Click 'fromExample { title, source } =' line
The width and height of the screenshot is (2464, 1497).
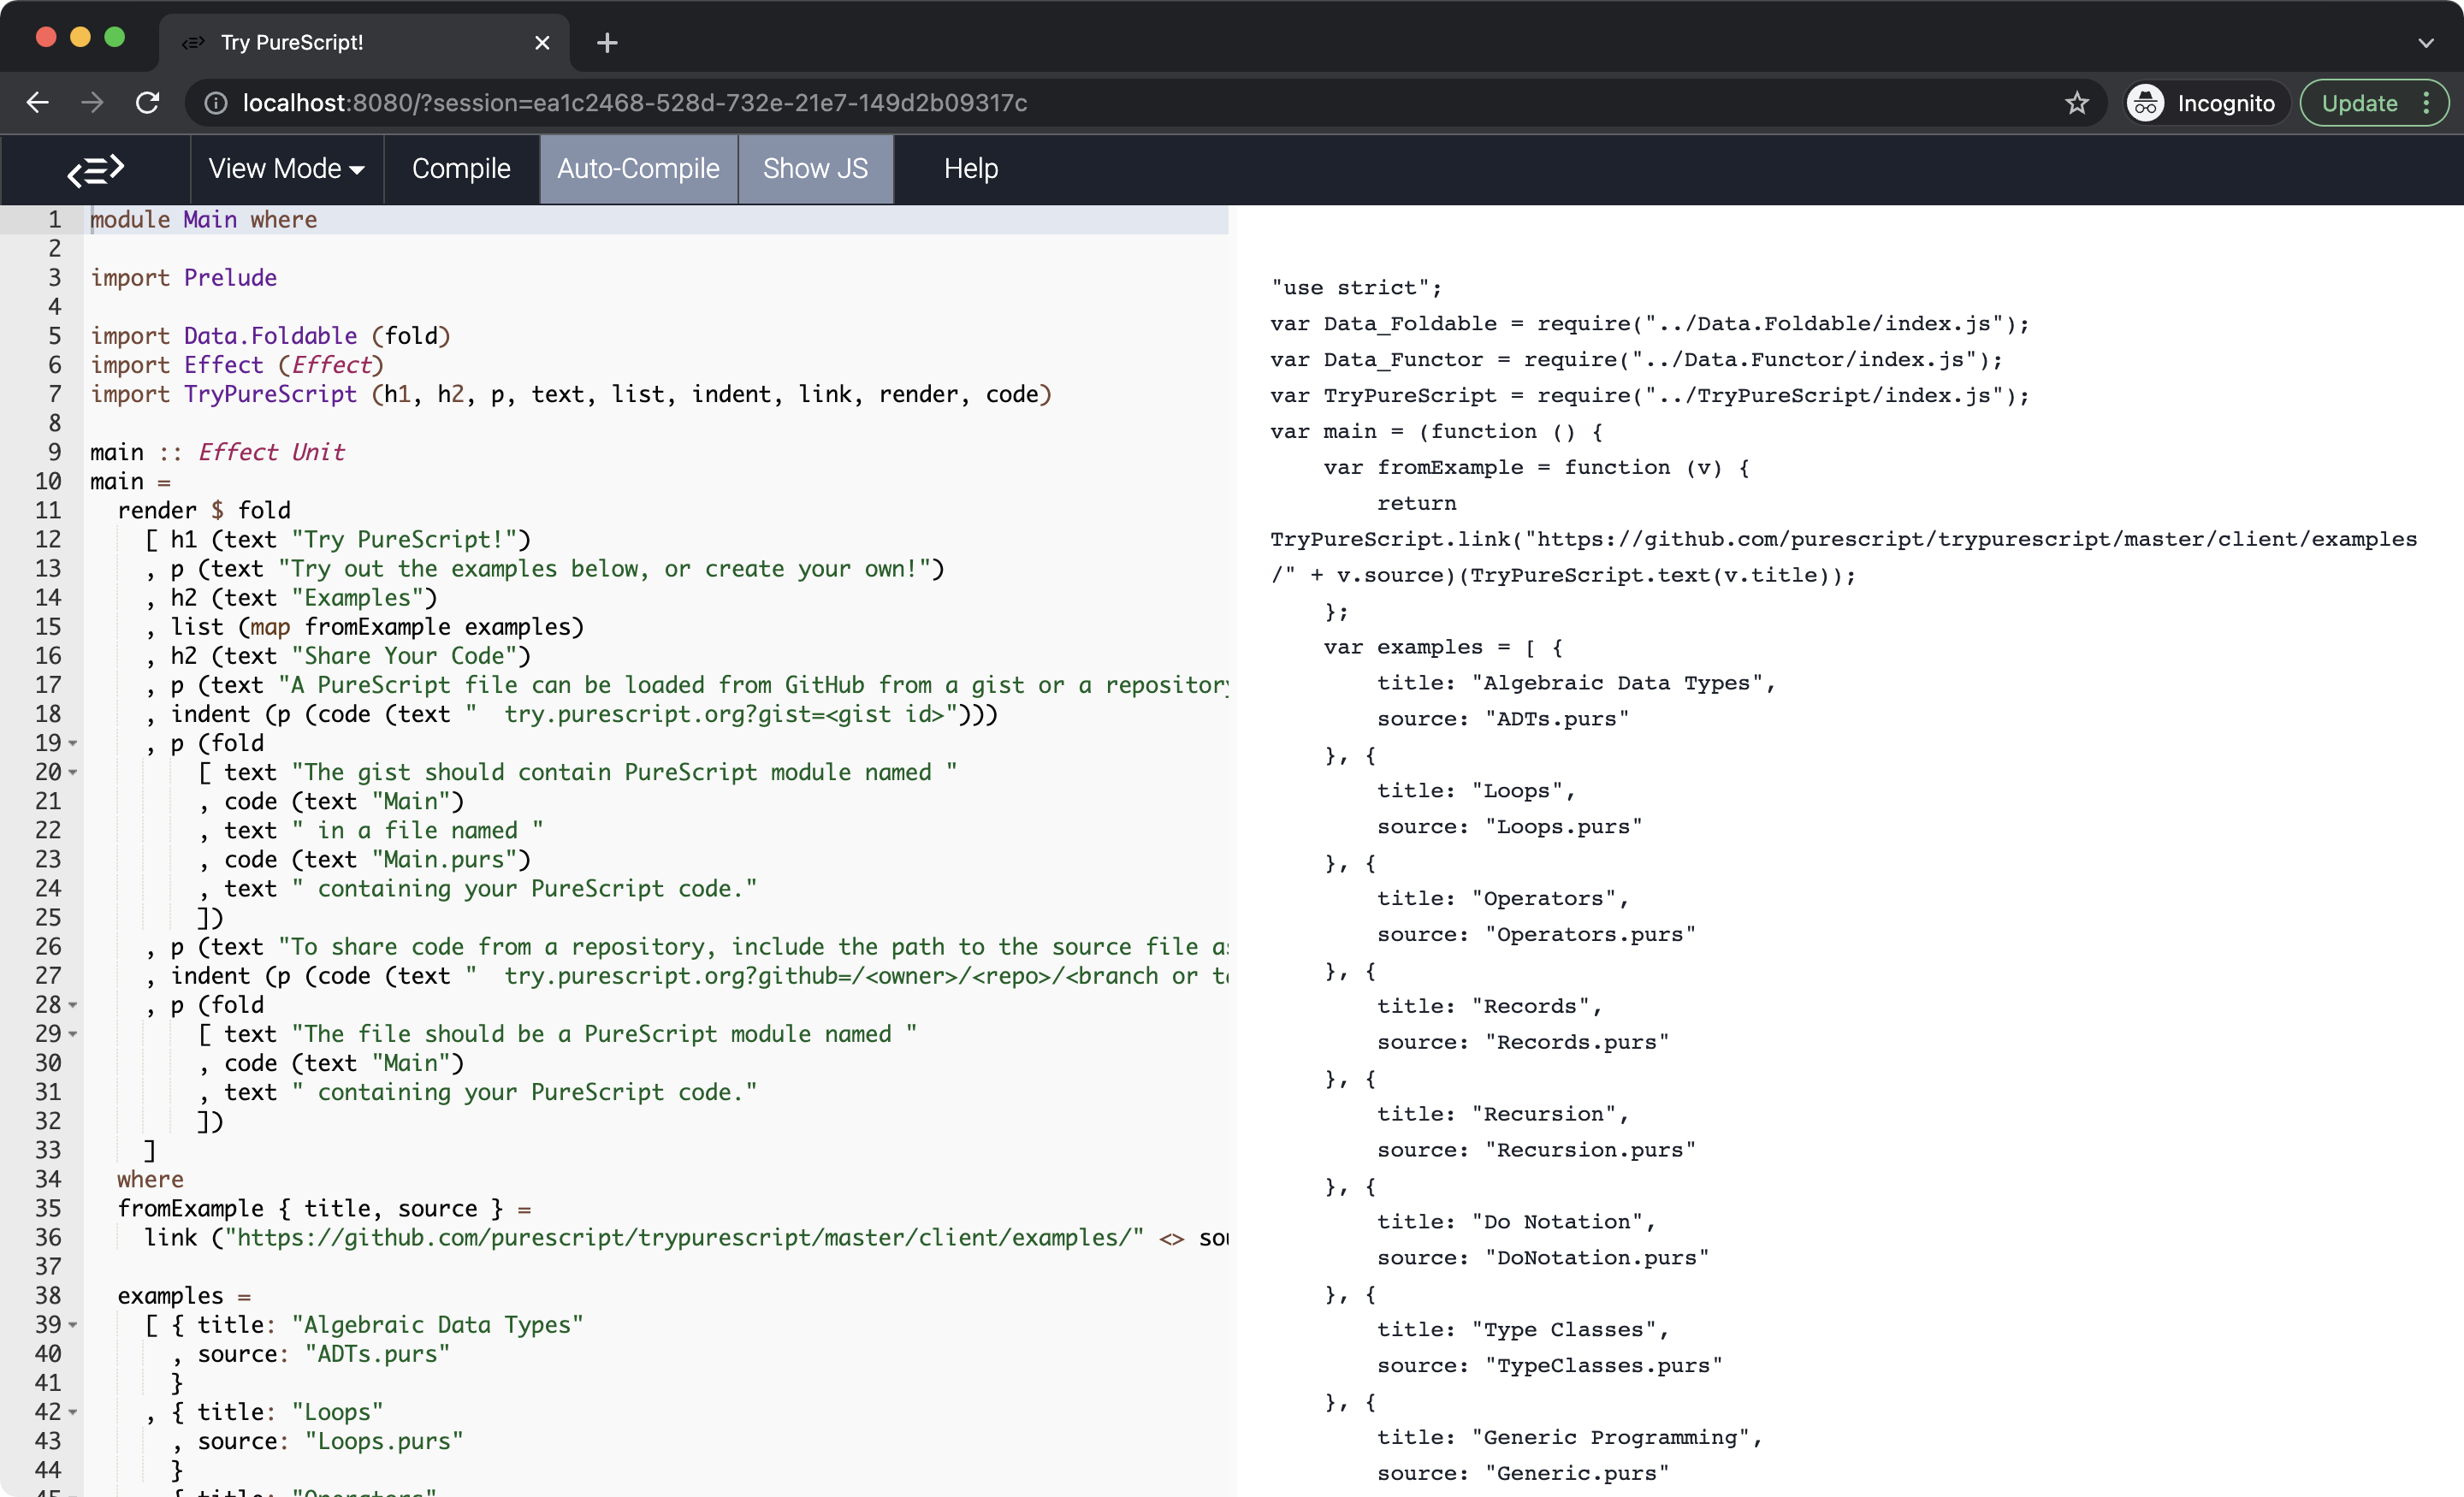point(325,1209)
